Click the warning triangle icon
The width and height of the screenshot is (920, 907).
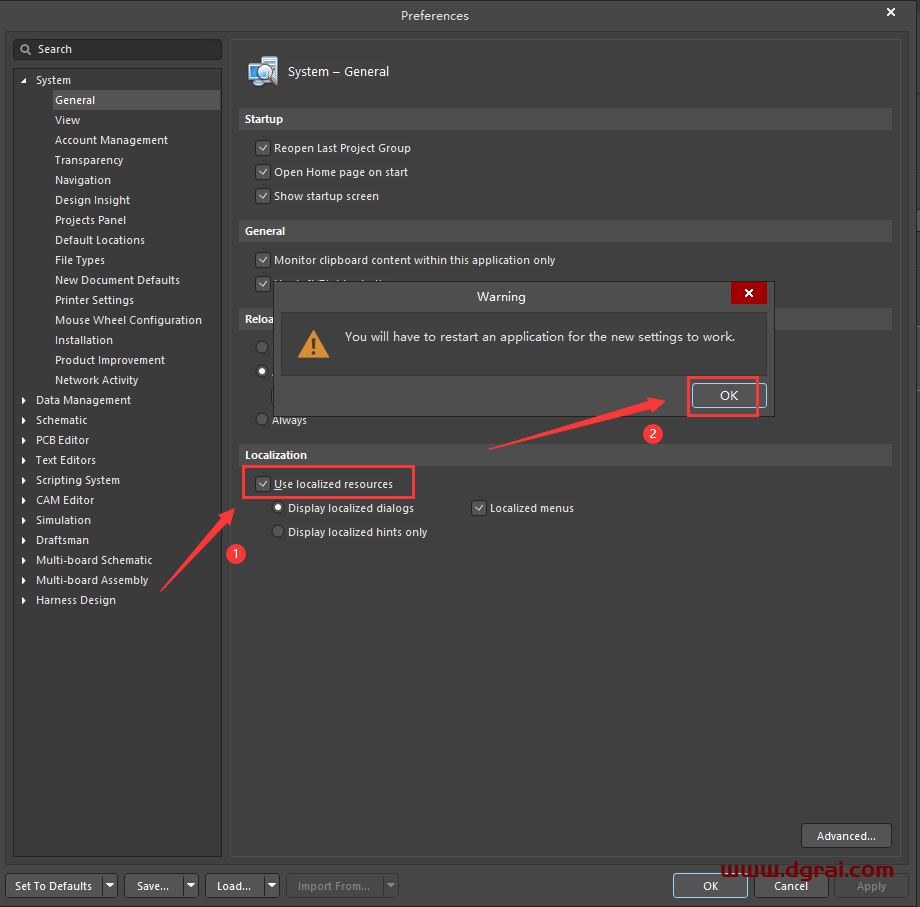(x=313, y=344)
